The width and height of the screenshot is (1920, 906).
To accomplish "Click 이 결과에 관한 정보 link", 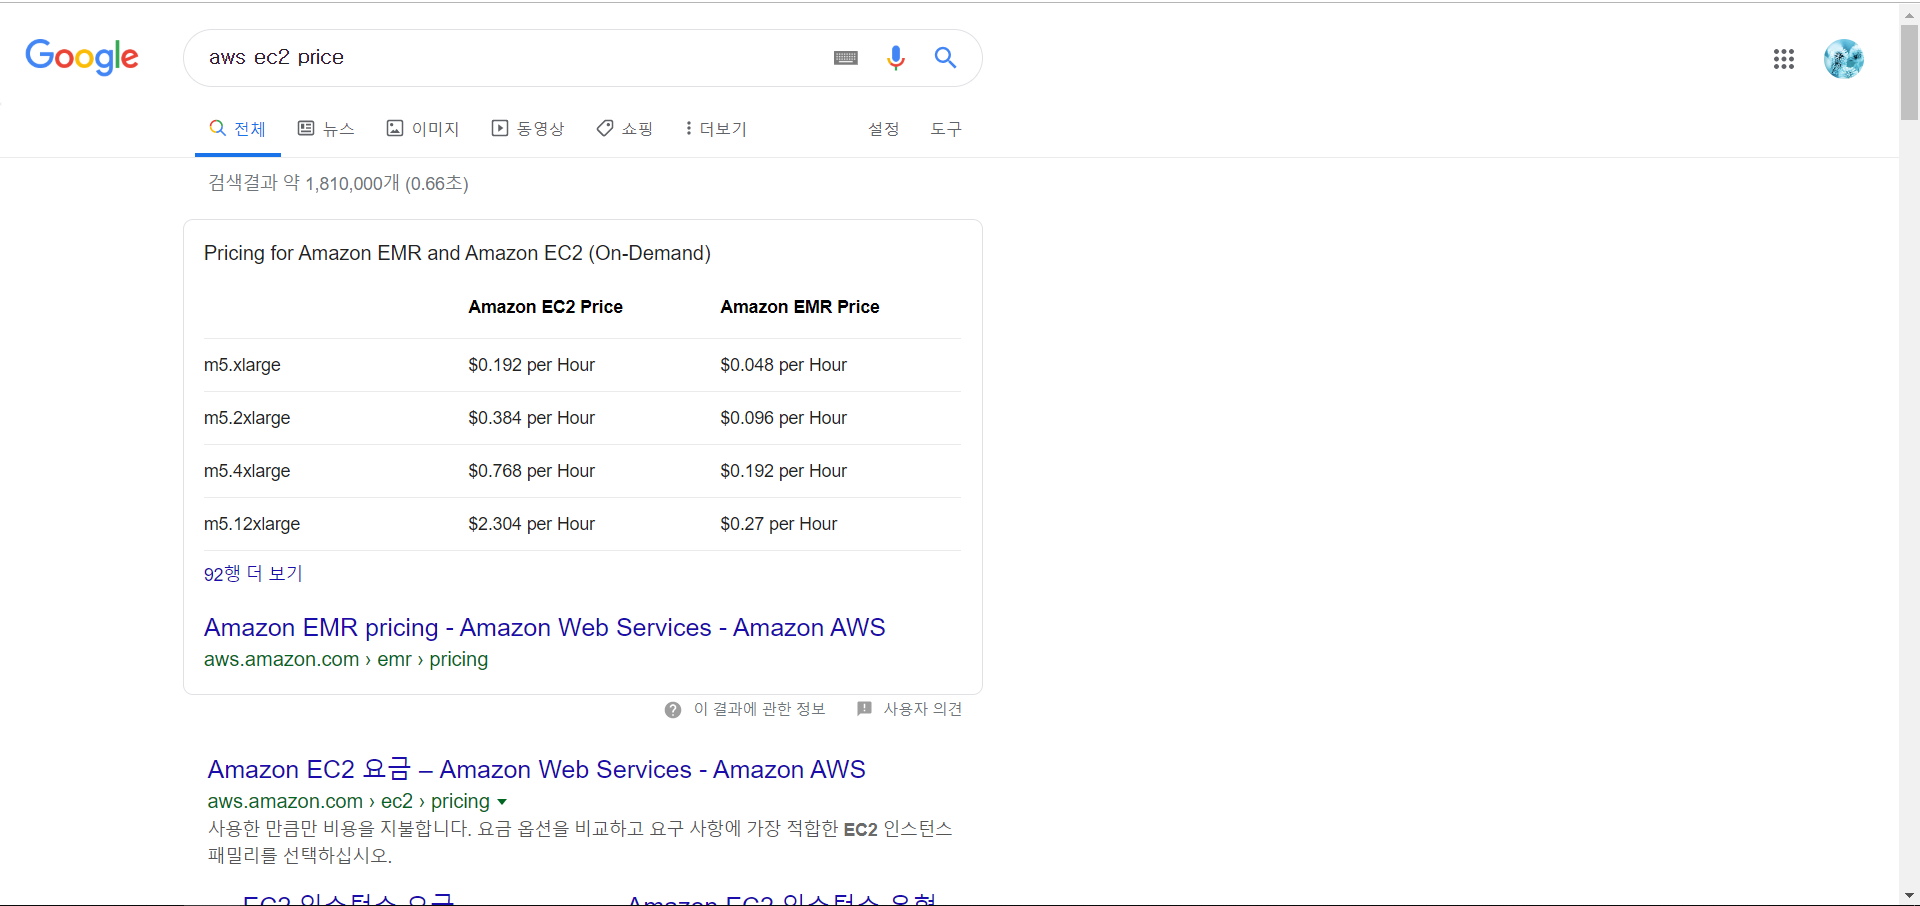I will coord(760,709).
